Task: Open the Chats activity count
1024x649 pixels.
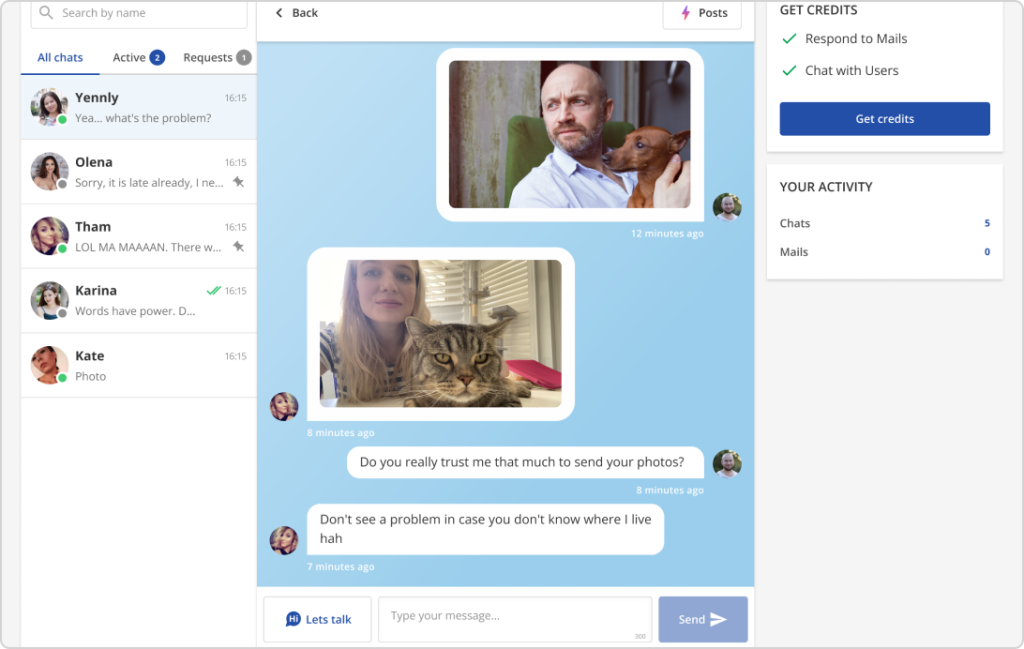Action: pos(986,224)
